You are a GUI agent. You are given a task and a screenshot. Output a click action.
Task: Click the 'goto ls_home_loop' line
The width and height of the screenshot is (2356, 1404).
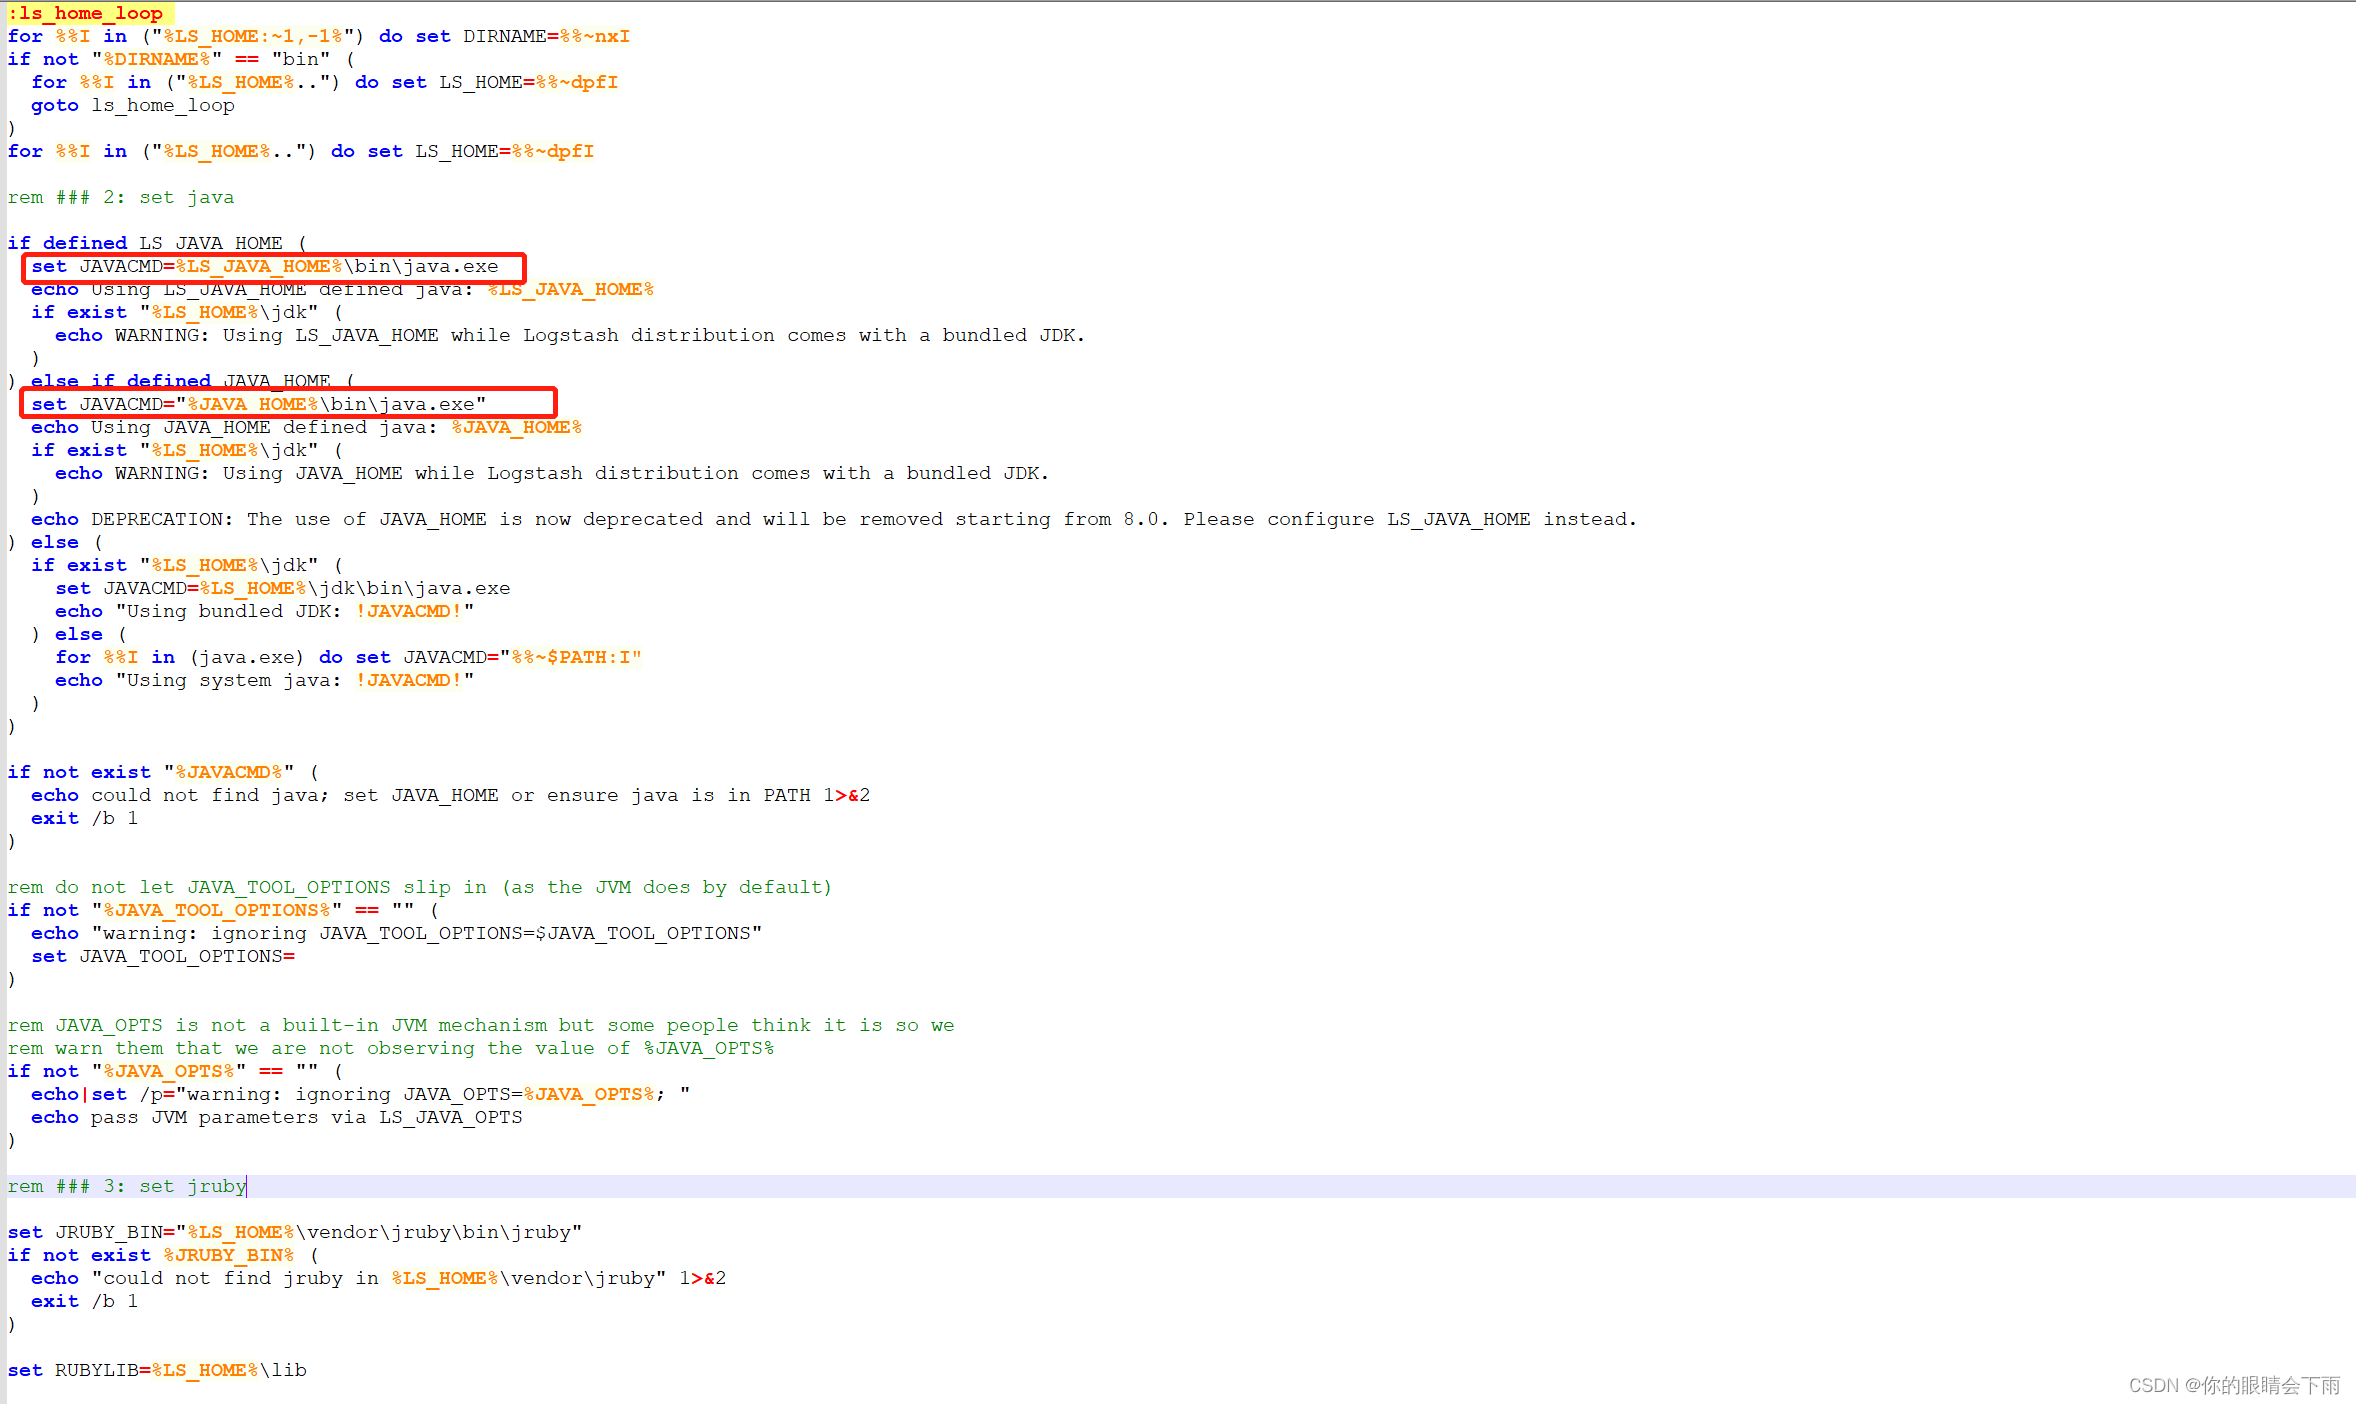(x=133, y=105)
